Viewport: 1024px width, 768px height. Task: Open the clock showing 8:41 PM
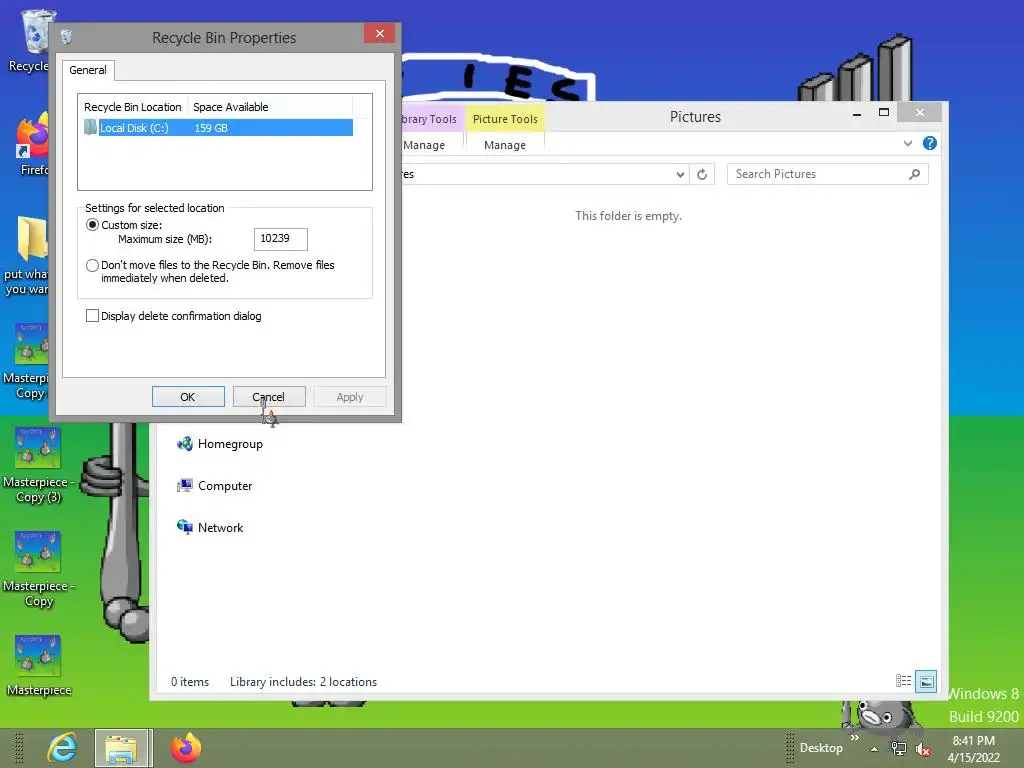(x=974, y=749)
